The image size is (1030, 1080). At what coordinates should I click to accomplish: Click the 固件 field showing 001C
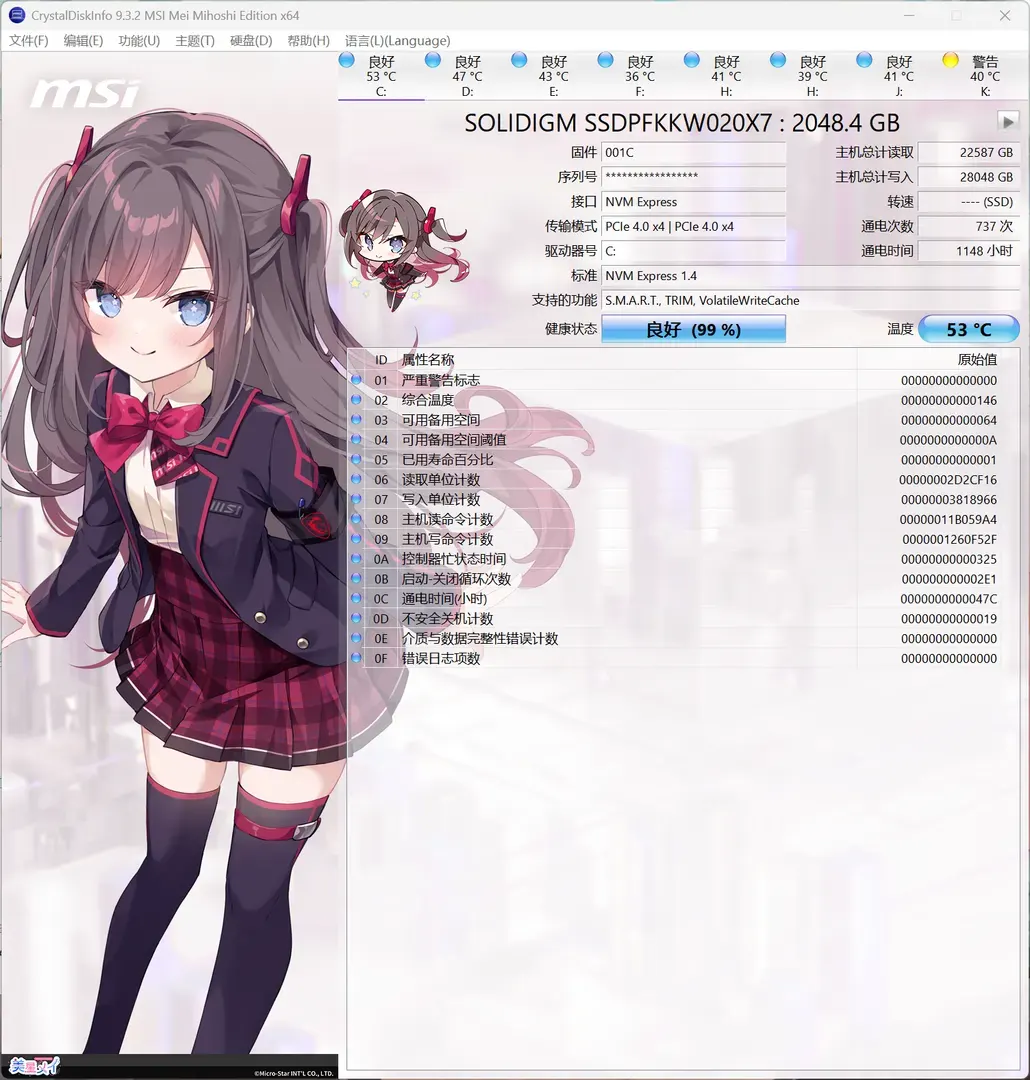pyautogui.click(x=693, y=152)
